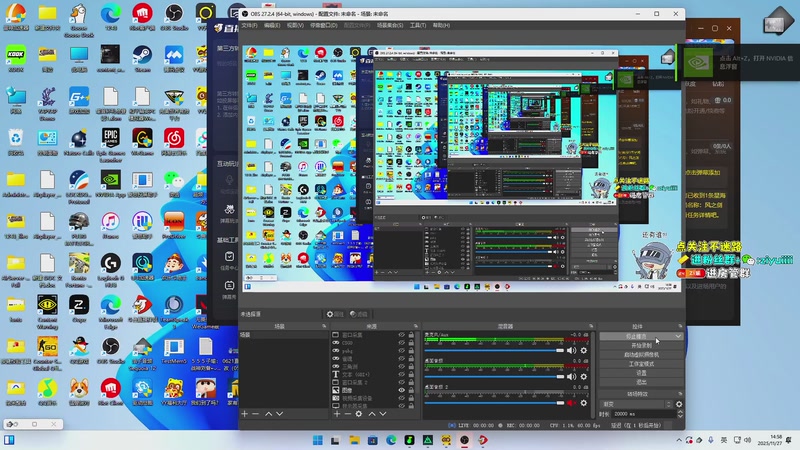
Task: Adjust the 桌面音频 2 volume slider
Action: pyautogui.click(x=494, y=403)
